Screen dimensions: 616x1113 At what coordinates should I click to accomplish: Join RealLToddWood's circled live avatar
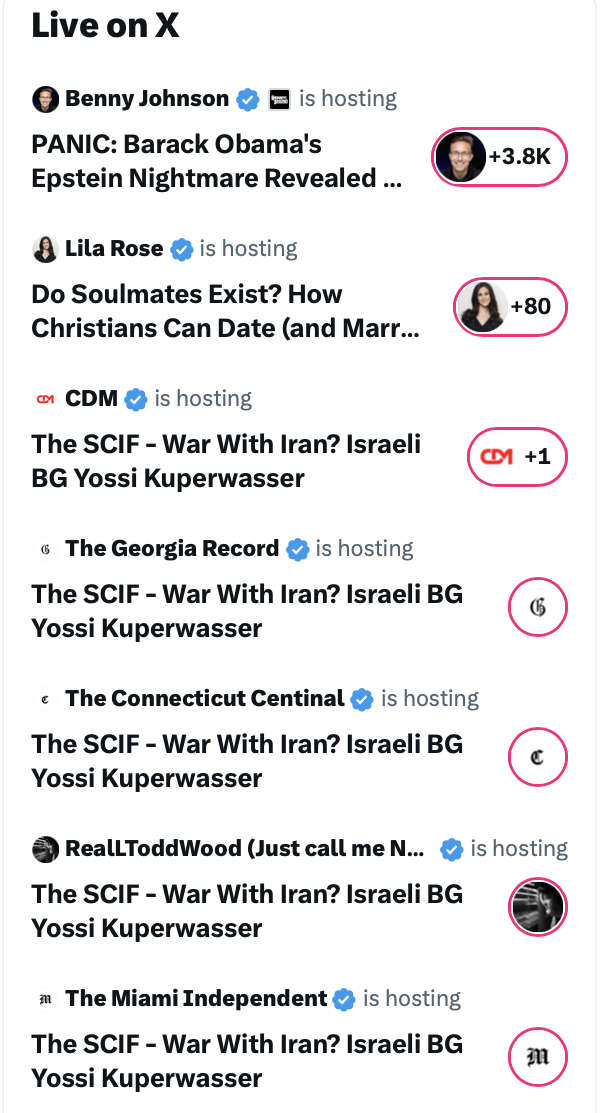[538, 907]
